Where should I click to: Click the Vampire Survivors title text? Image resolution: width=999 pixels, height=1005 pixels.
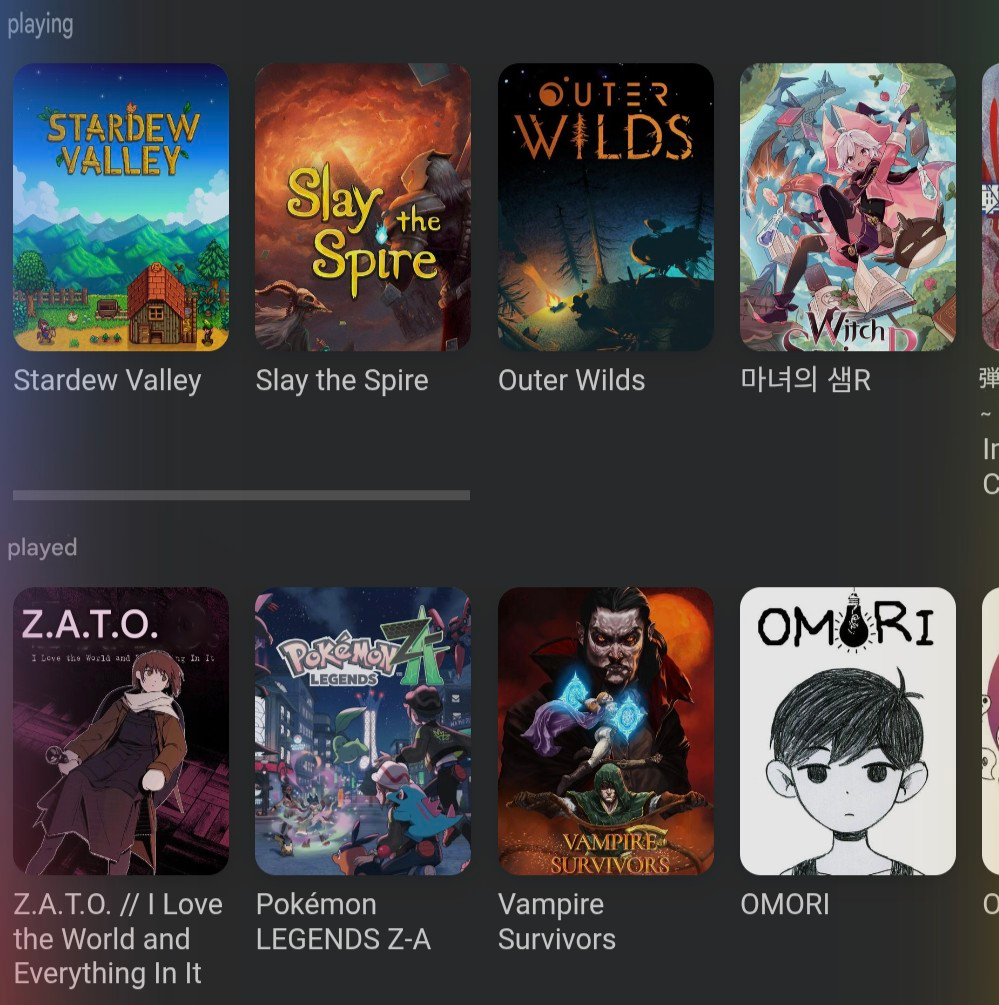(x=557, y=922)
